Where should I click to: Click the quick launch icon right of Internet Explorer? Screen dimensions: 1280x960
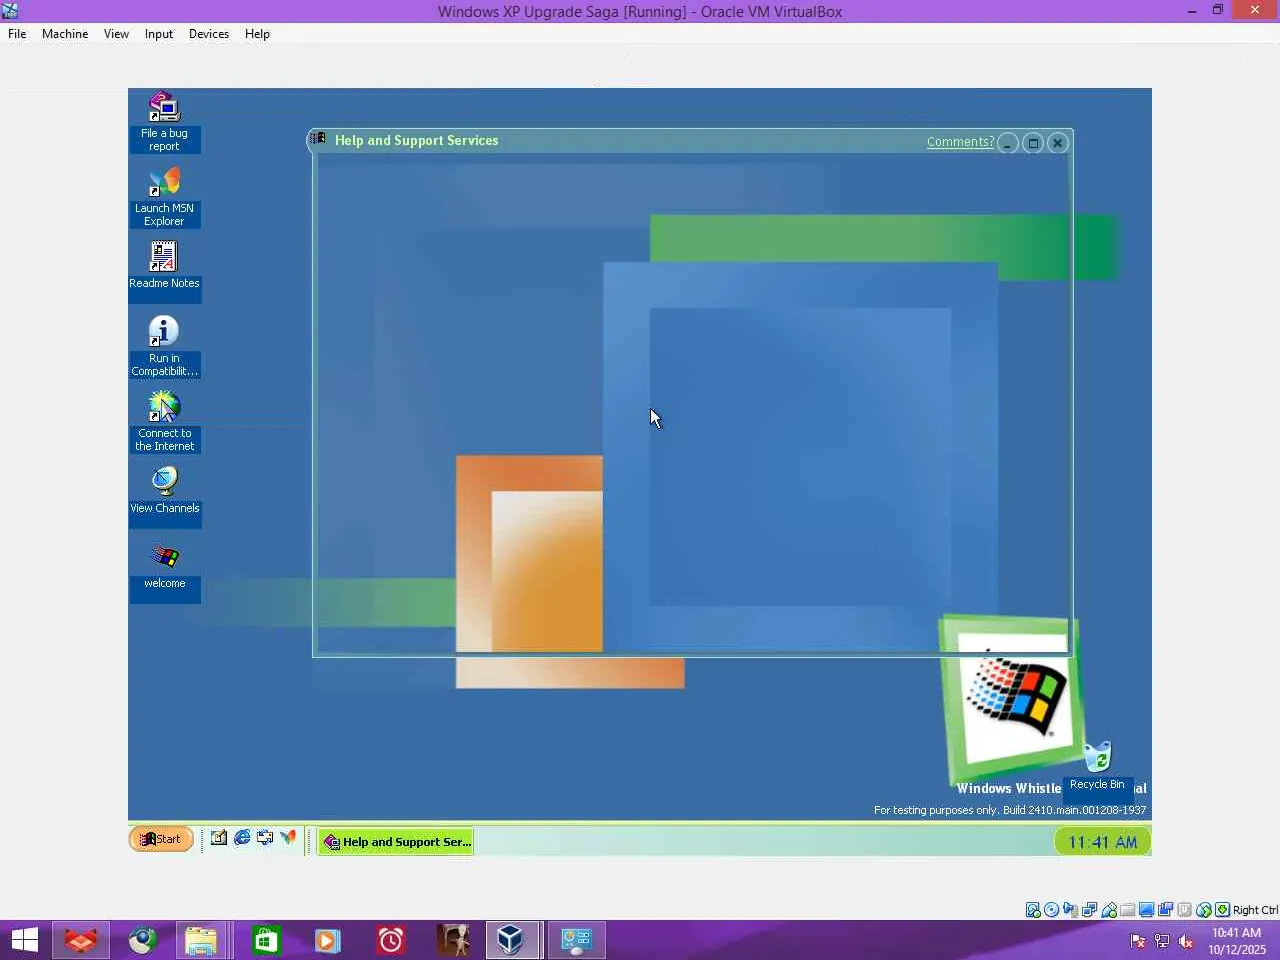(x=265, y=838)
